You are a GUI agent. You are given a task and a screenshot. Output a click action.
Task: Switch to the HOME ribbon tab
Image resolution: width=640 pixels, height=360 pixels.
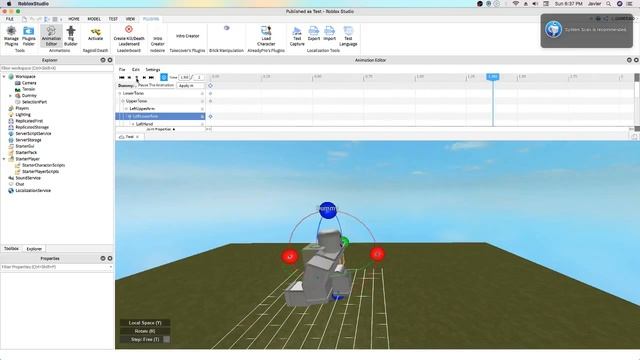click(74, 19)
